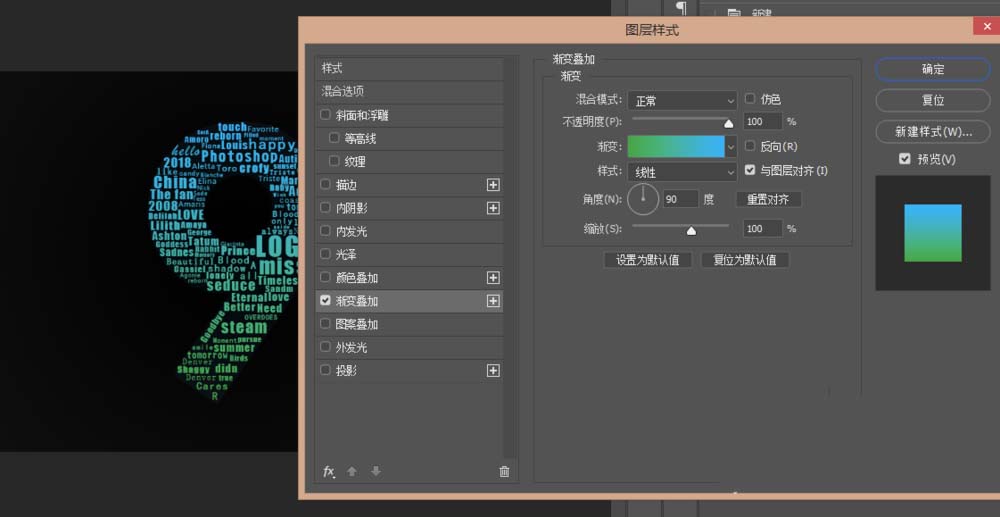Click the 重置对齐 reset alignment button
This screenshot has height=517, width=1000.
tap(768, 200)
